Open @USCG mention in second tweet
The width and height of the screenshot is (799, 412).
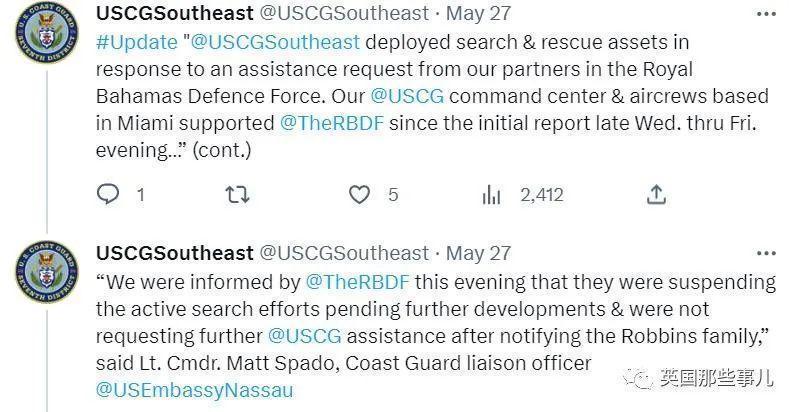[304, 336]
